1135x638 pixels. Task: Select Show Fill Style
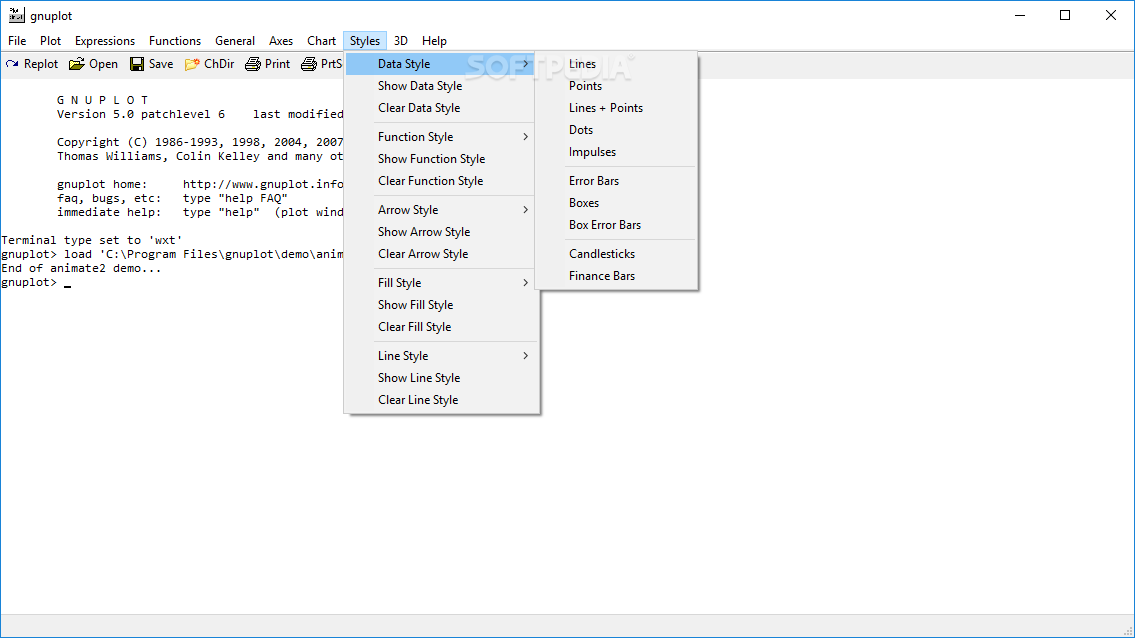click(x=442, y=305)
